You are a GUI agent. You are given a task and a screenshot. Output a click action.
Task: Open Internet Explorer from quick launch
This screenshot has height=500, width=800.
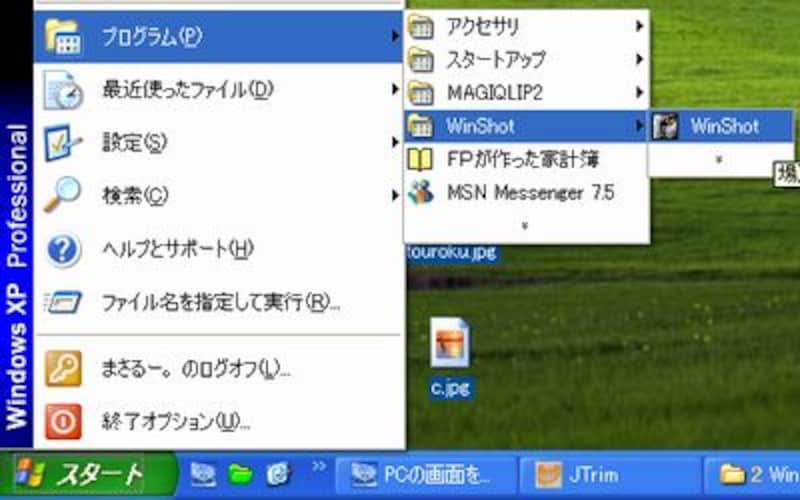coord(278,474)
